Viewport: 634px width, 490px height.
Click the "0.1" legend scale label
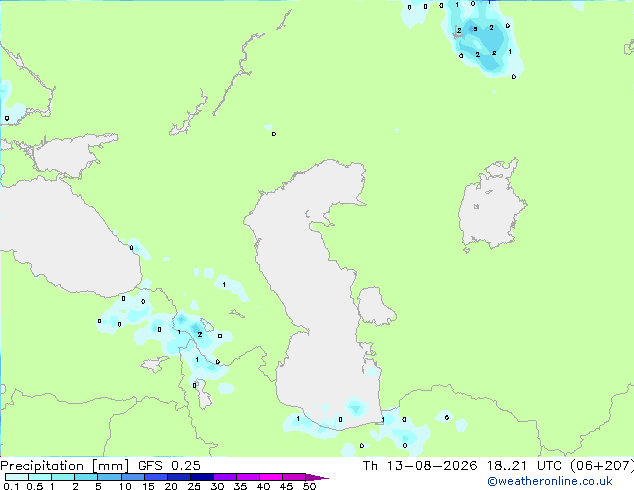11,486
